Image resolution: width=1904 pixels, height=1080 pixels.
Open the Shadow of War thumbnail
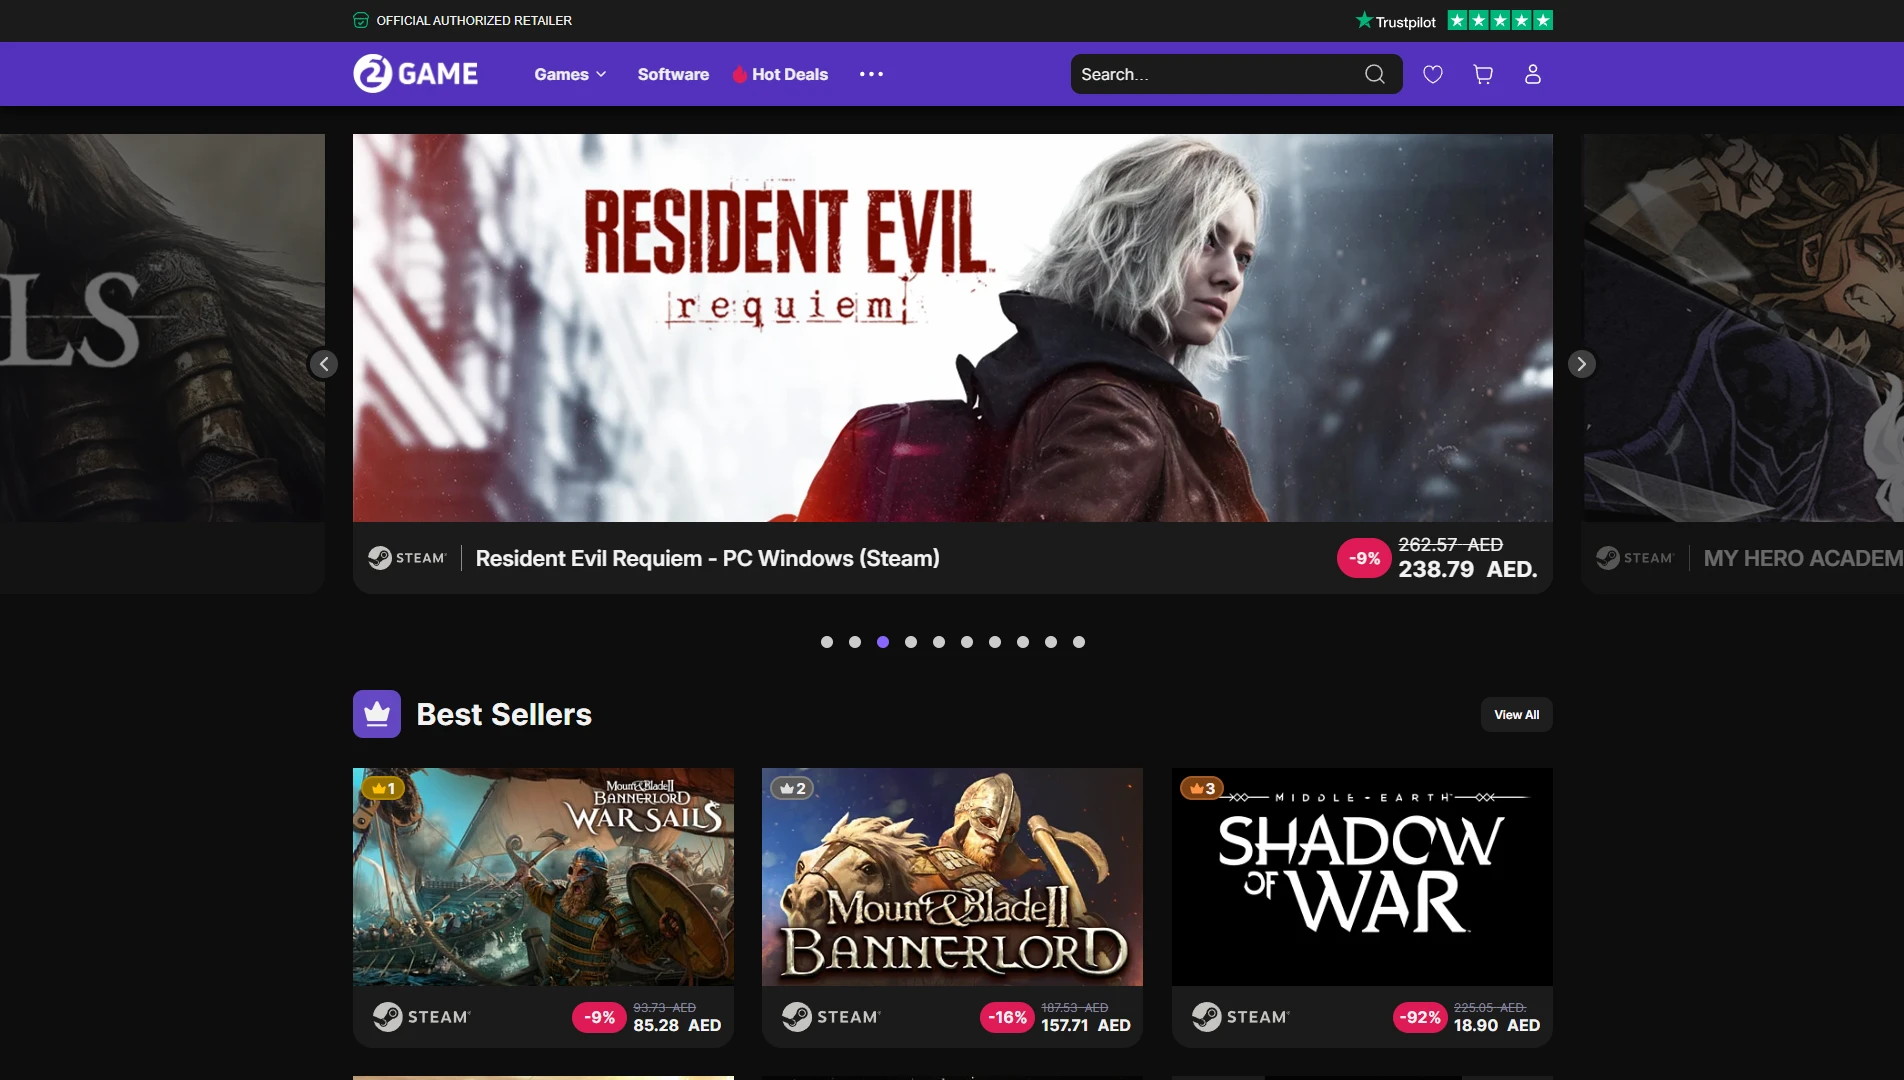pyautogui.click(x=1362, y=877)
